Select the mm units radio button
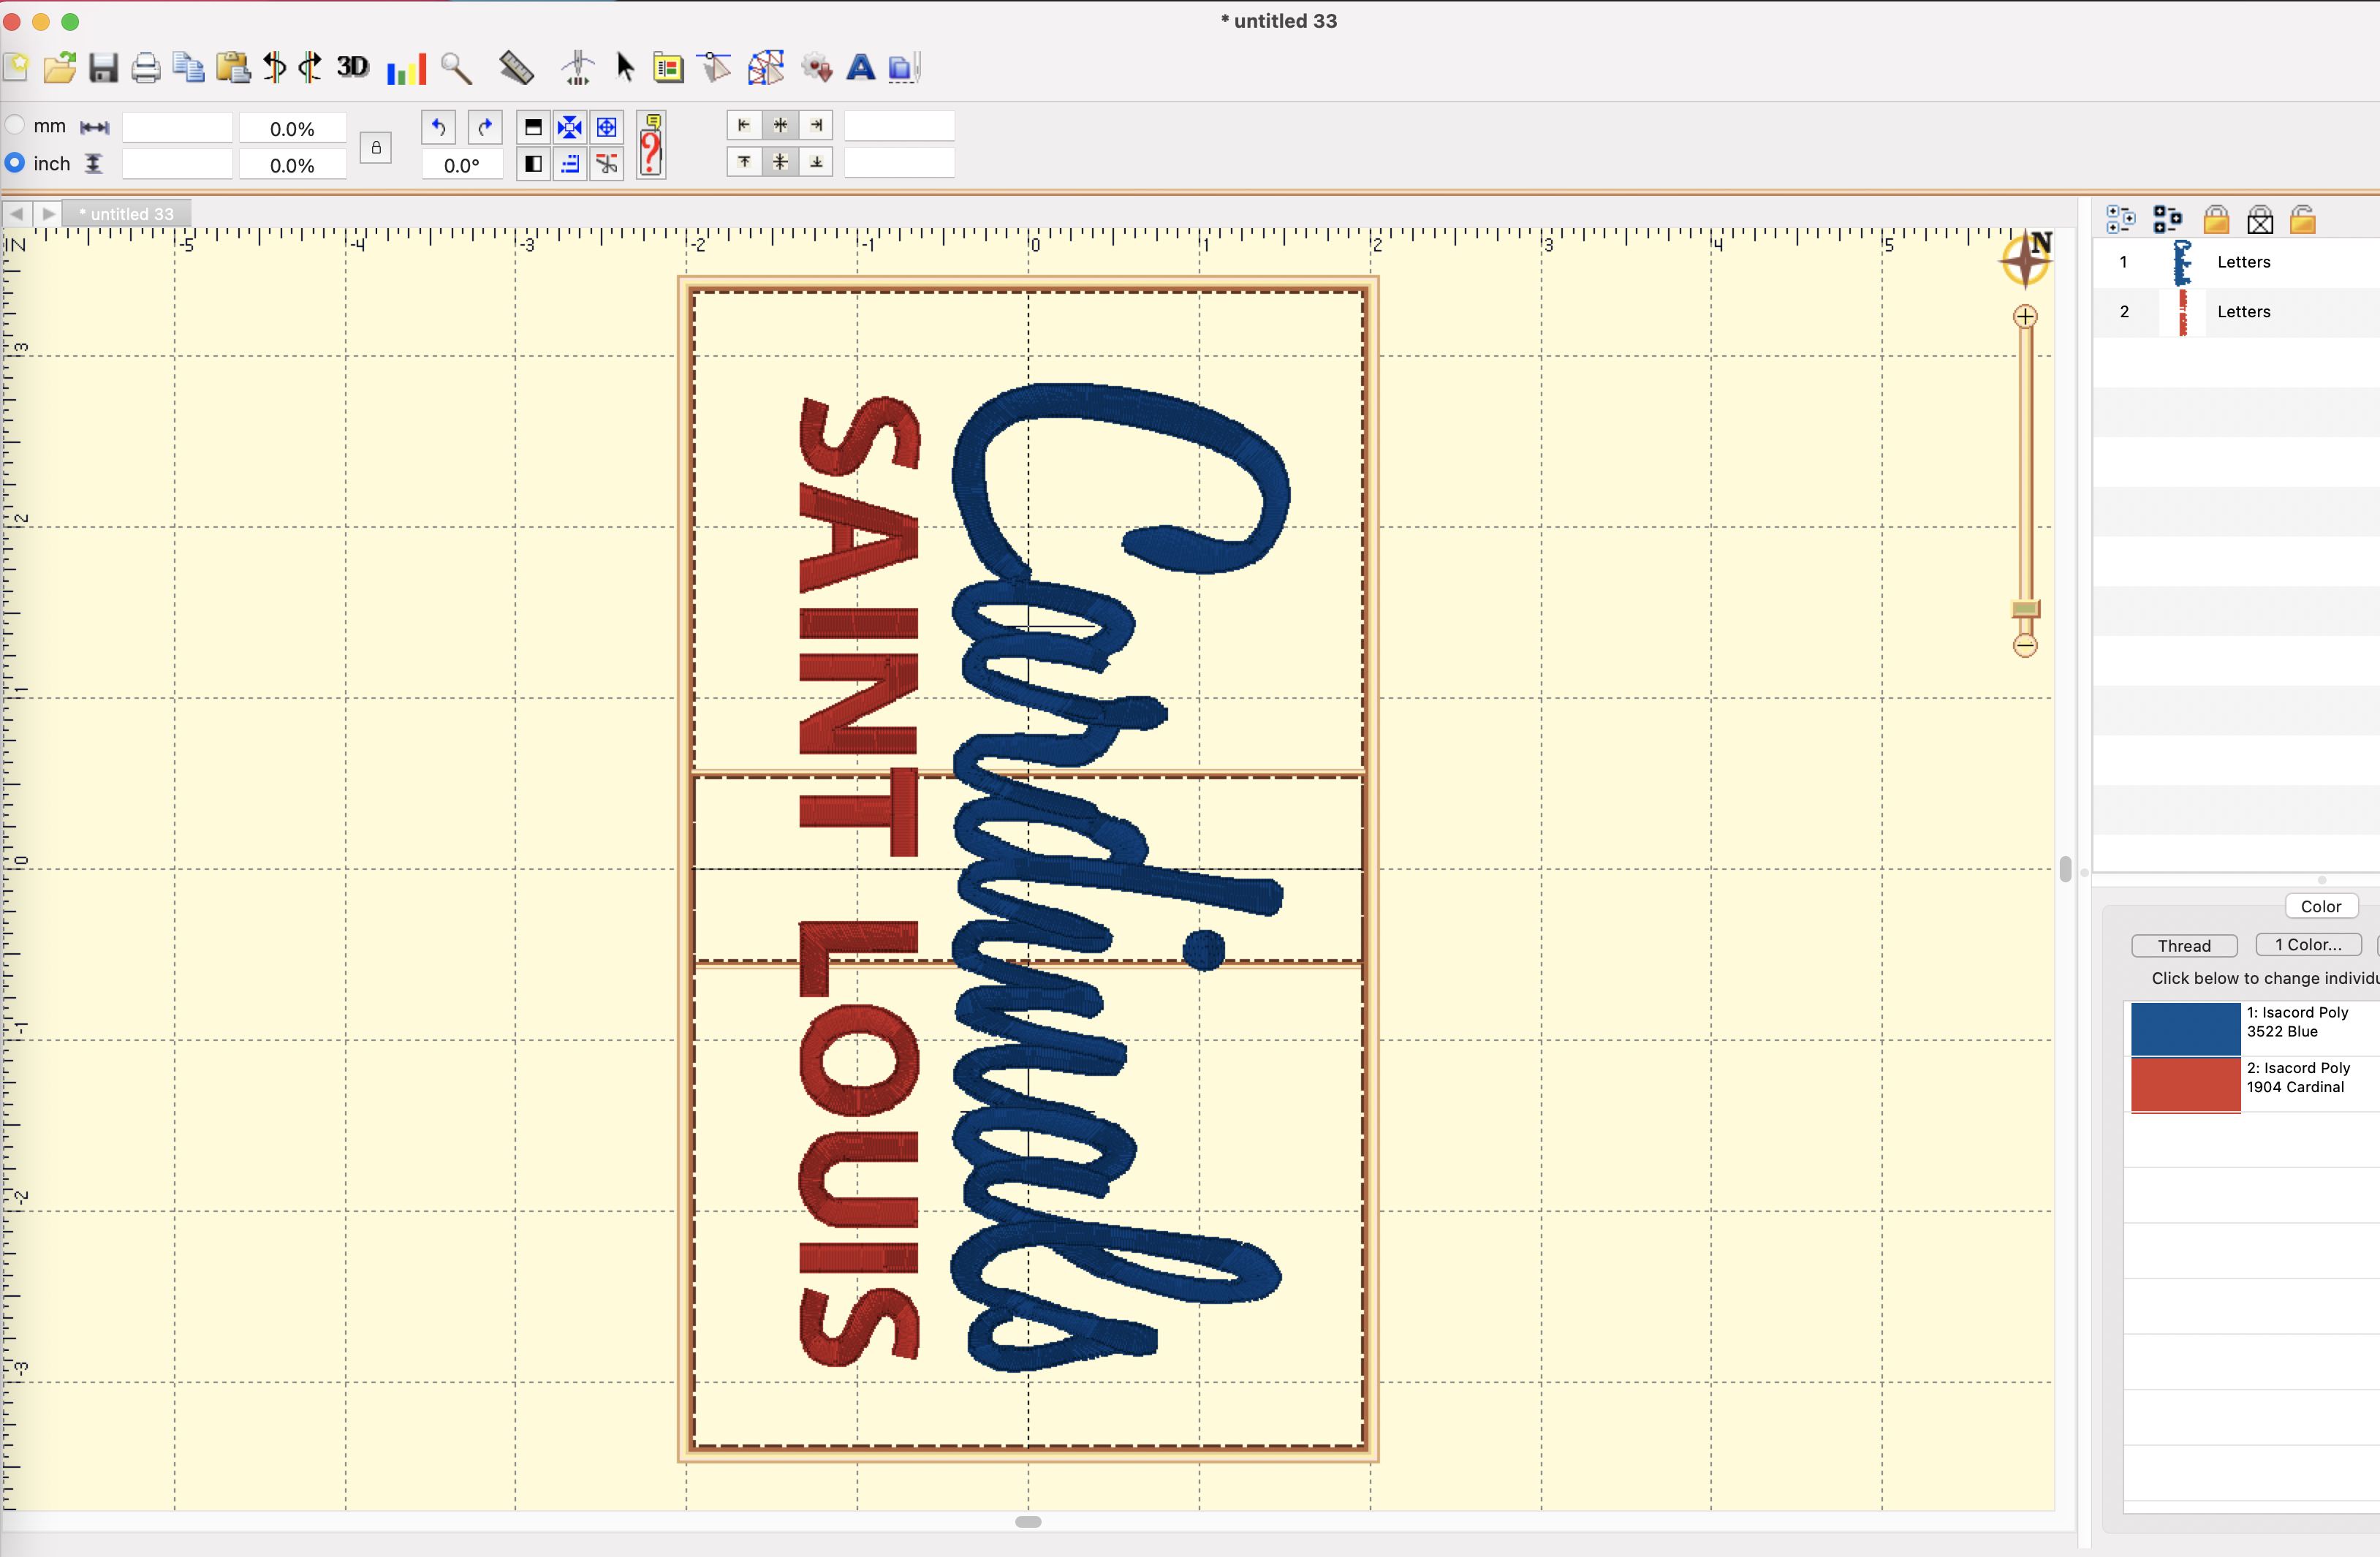The width and height of the screenshot is (2380, 1557). (15, 125)
